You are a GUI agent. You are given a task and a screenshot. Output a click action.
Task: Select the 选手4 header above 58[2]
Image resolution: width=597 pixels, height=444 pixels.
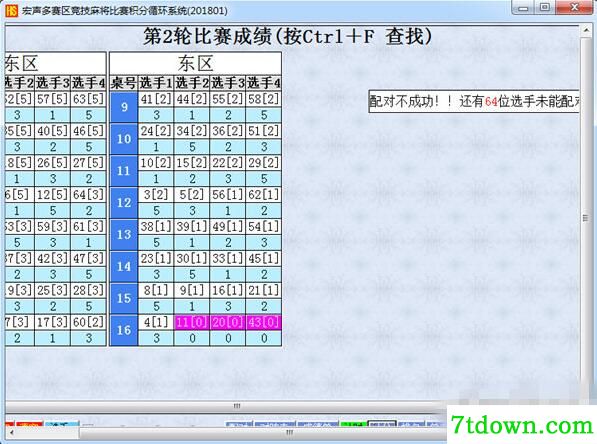(263, 83)
